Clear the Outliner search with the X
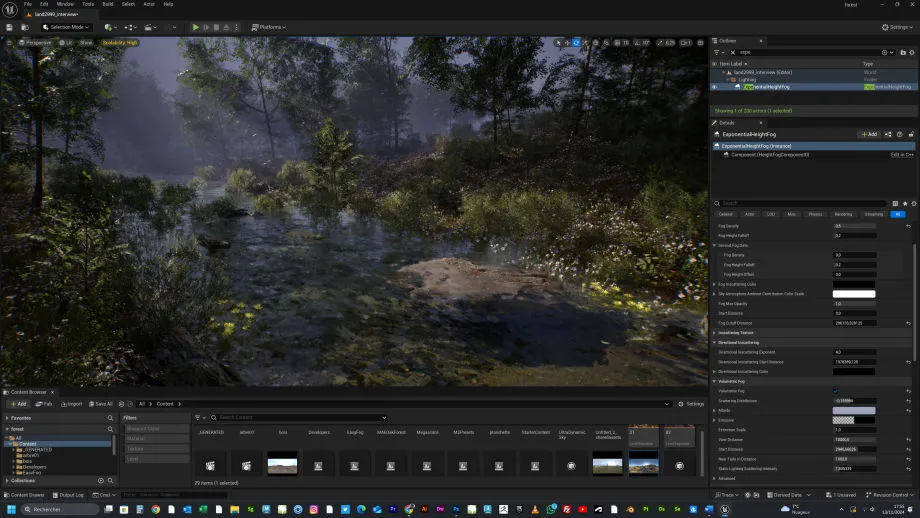Viewport: 920px width, 518px height. [x=733, y=52]
